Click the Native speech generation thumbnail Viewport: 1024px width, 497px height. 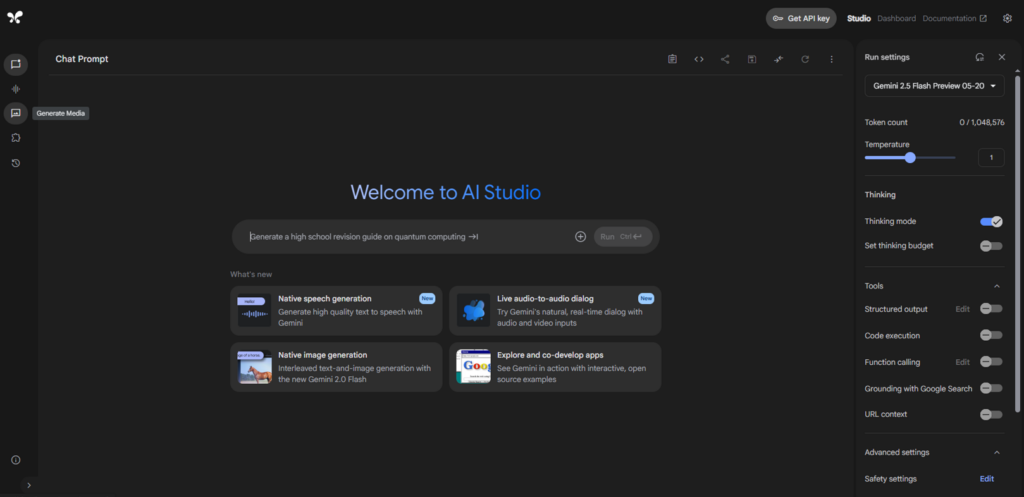point(254,310)
